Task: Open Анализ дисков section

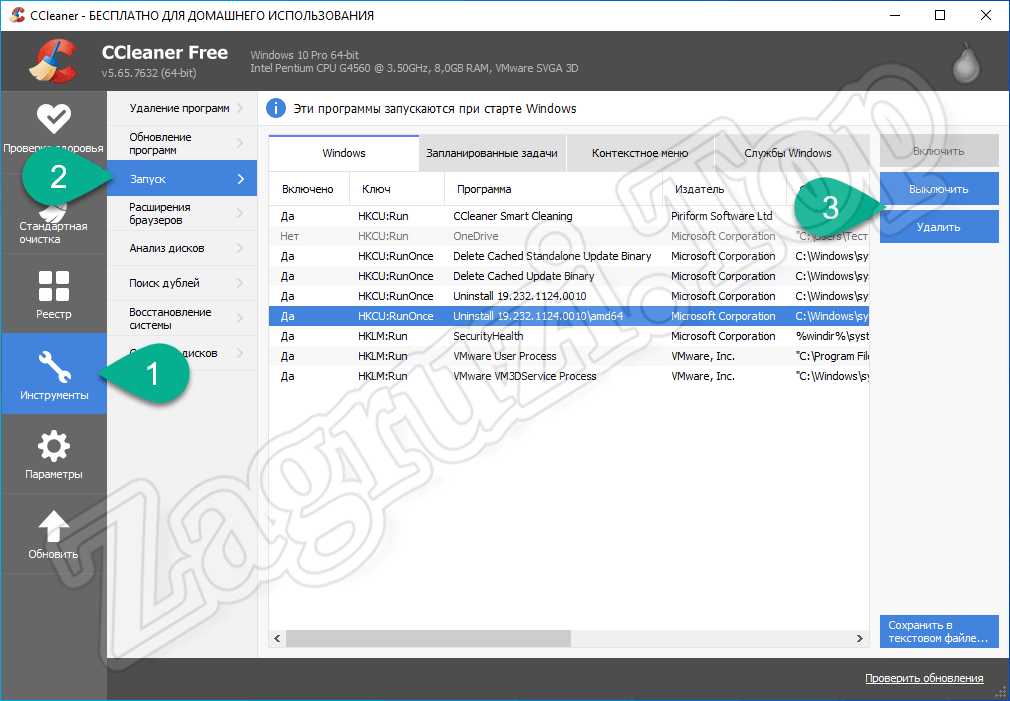Action: (182, 248)
